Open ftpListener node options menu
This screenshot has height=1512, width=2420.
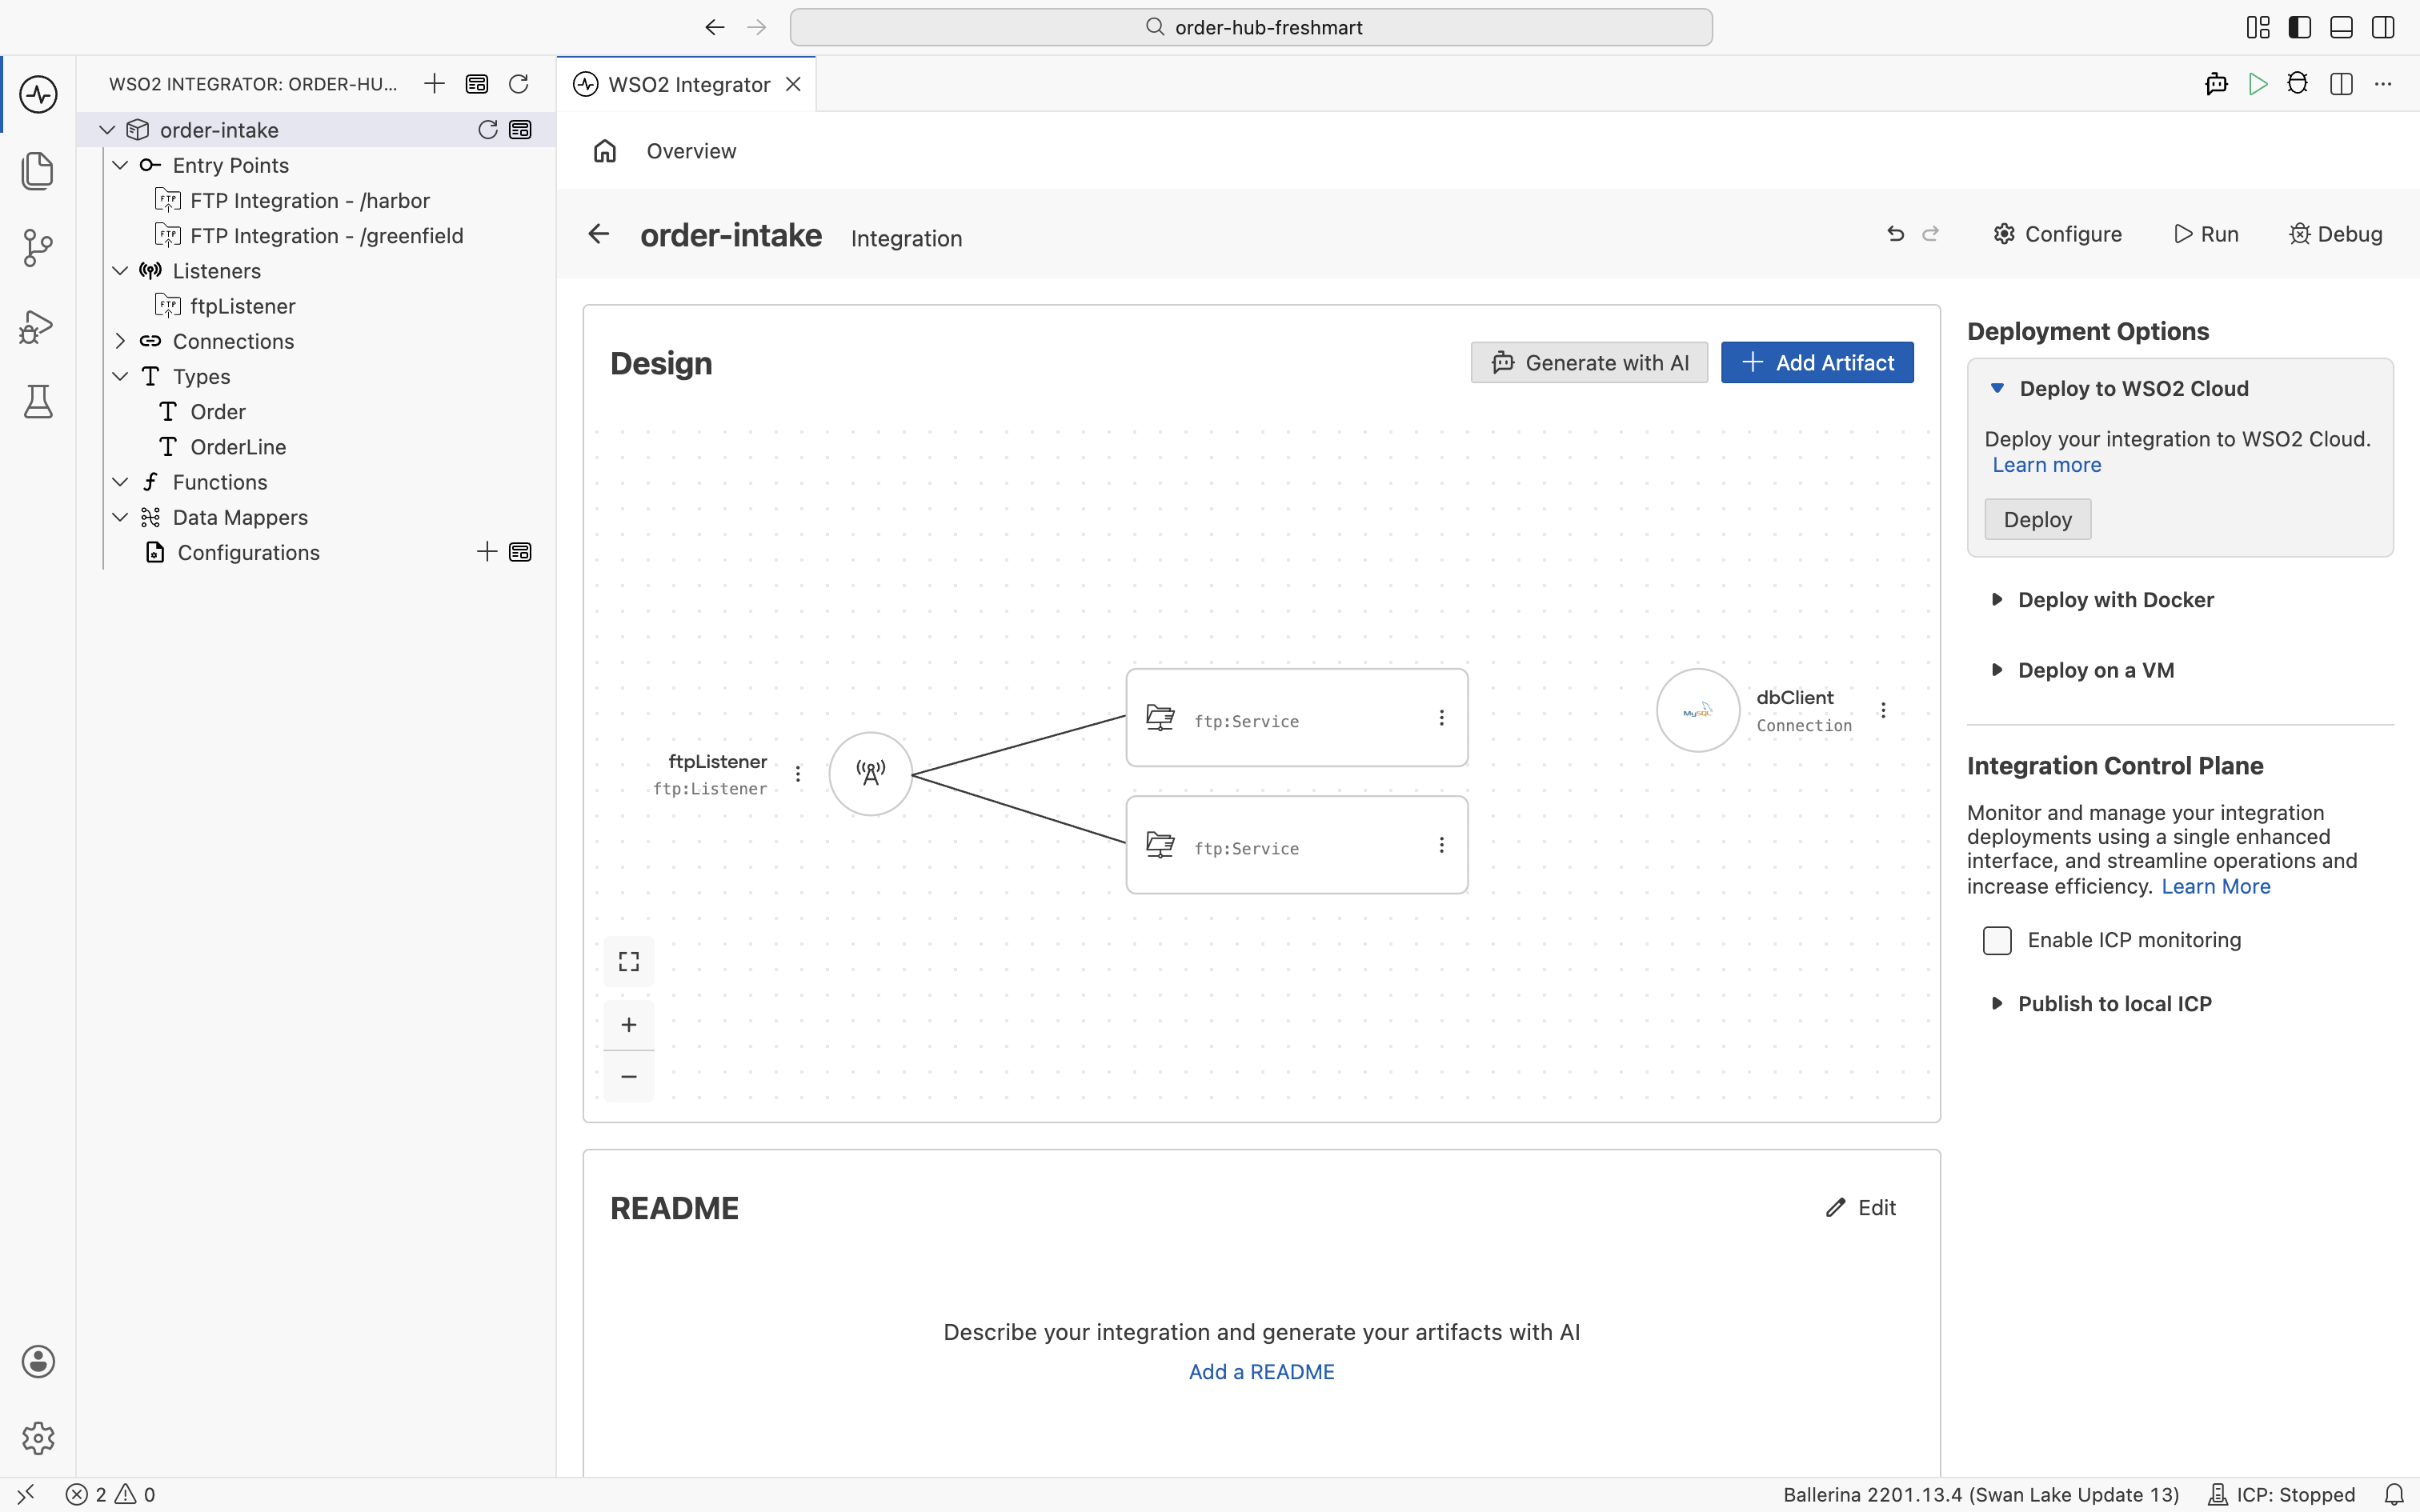tap(798, 774)
